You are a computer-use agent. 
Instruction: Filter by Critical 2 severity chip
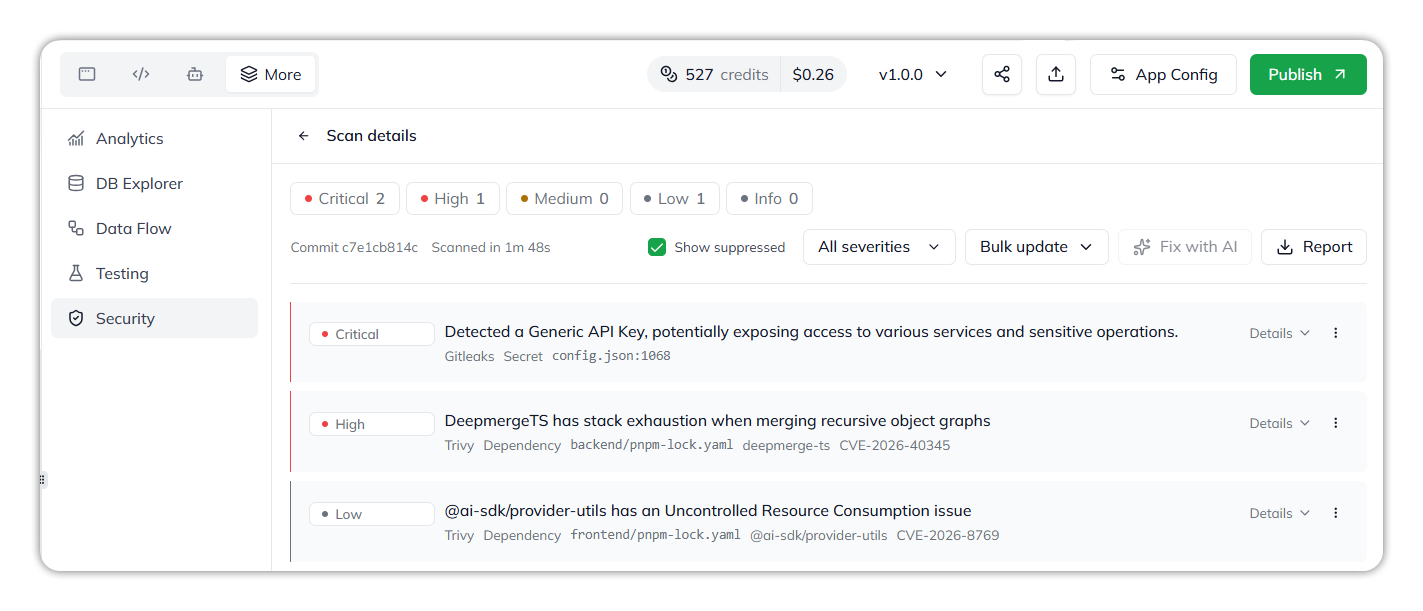tap(345, 199)
